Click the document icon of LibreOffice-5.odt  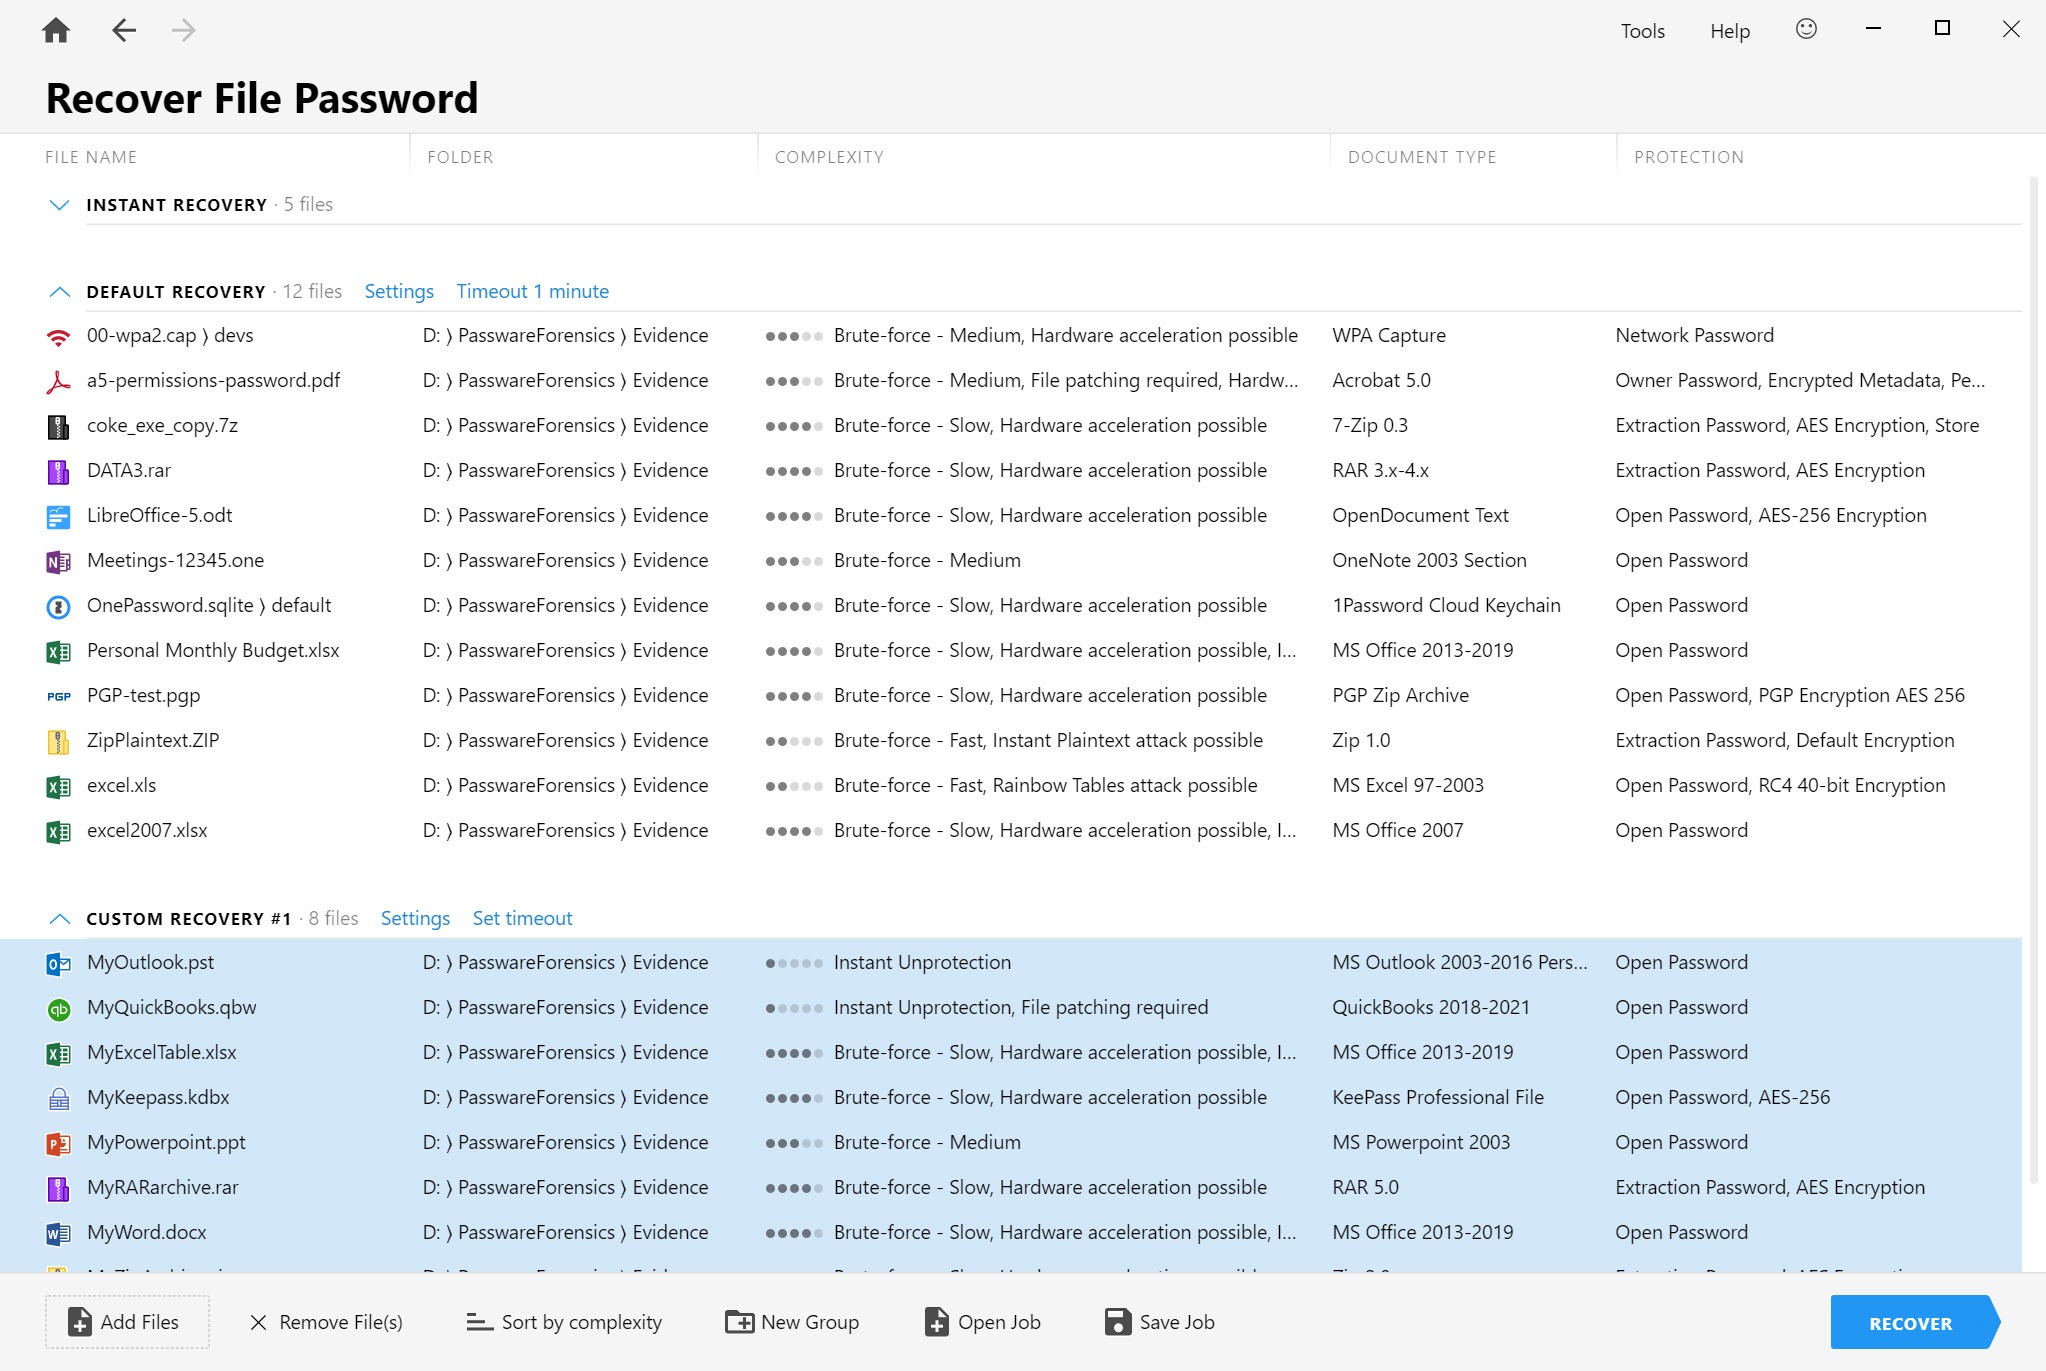(59, 517)
